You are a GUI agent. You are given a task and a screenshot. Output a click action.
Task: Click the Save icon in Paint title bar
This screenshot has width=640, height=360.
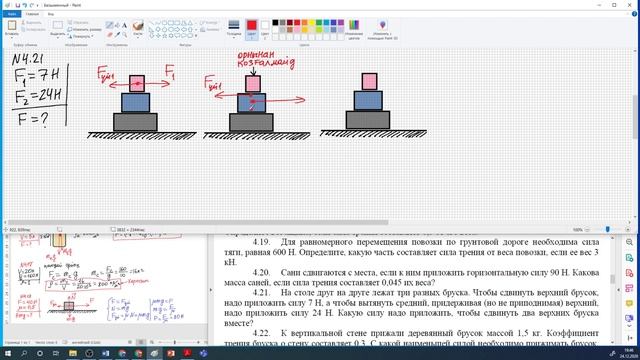point(18,5)
